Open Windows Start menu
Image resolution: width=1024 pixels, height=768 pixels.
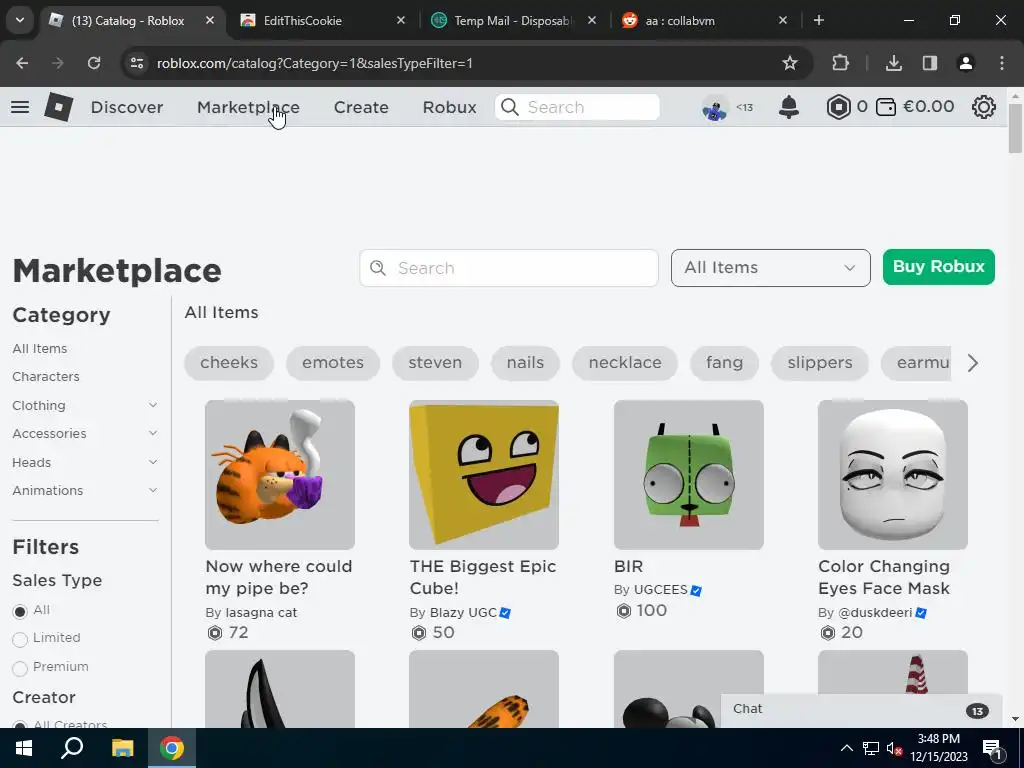click(x=24, y=748)
